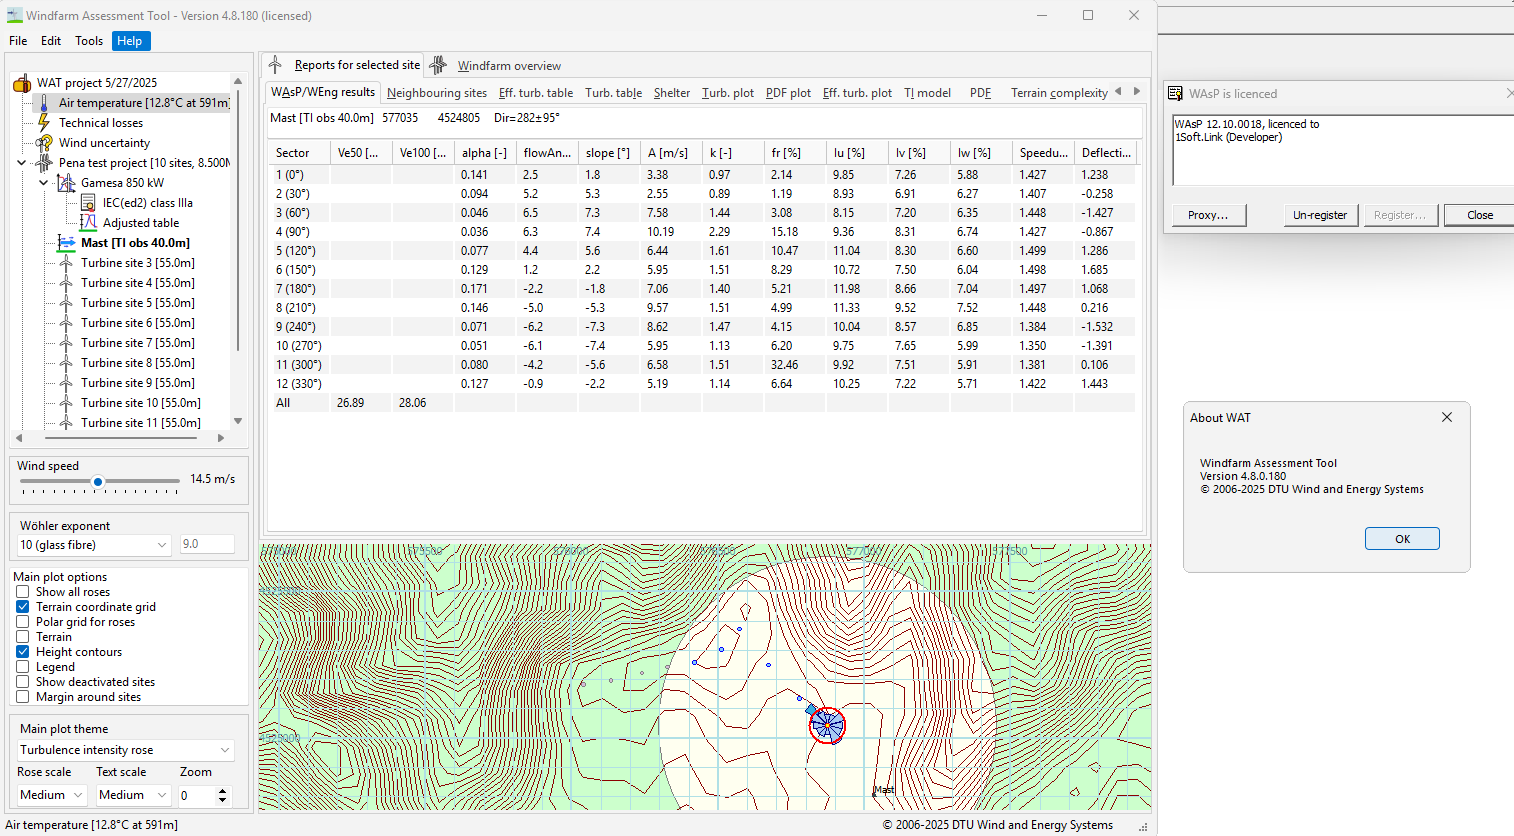Turn on the Legend checkbox

pos(22,667)
